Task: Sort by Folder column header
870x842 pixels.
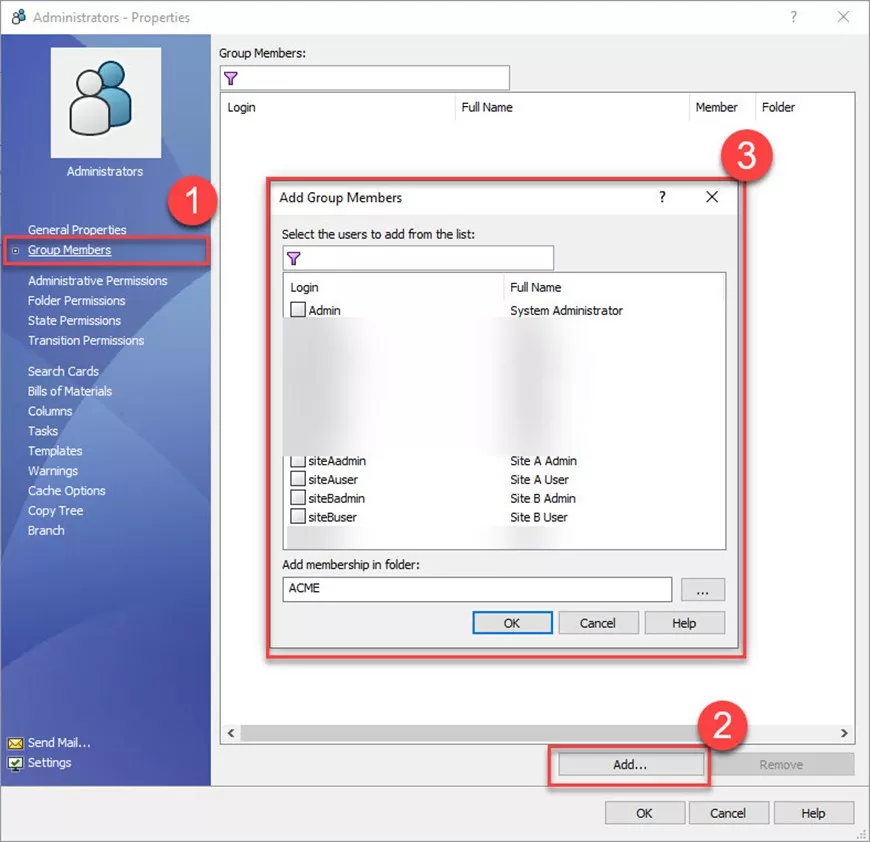Action: (x=805, y=107)
